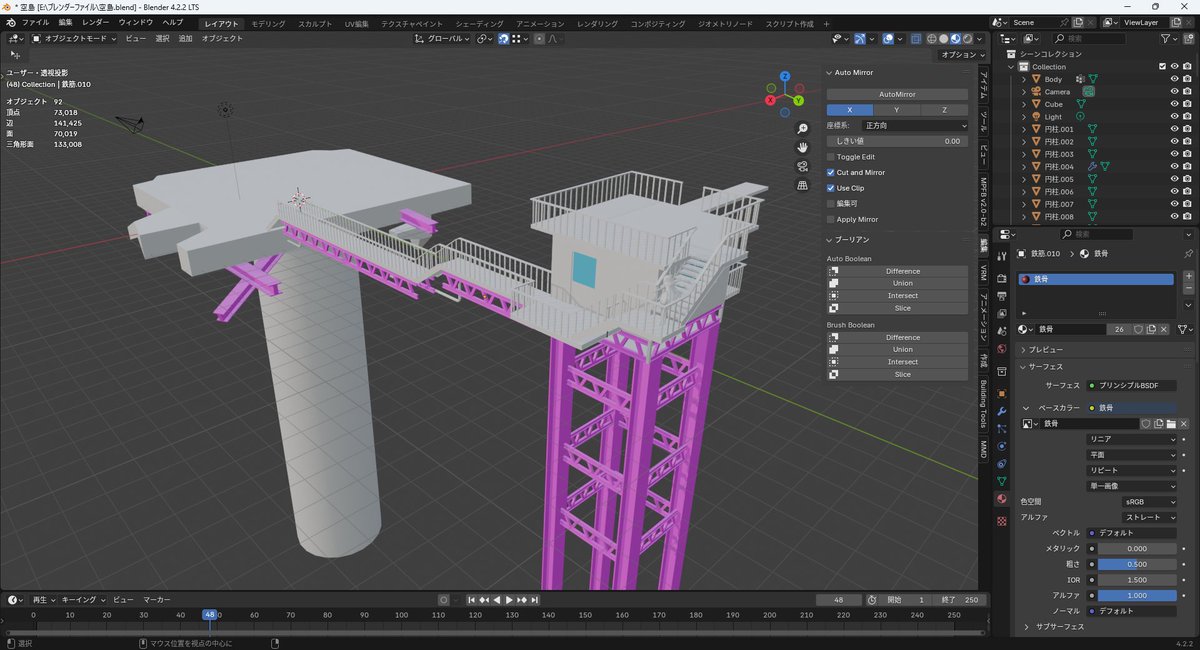Toggle X-ray display in the viewport header
This screenshot has height=650, width=1200.
915,38
